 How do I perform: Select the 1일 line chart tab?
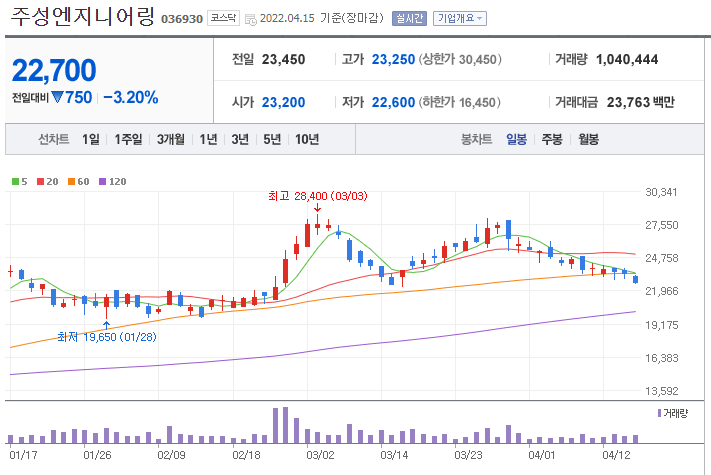(91, 139)
